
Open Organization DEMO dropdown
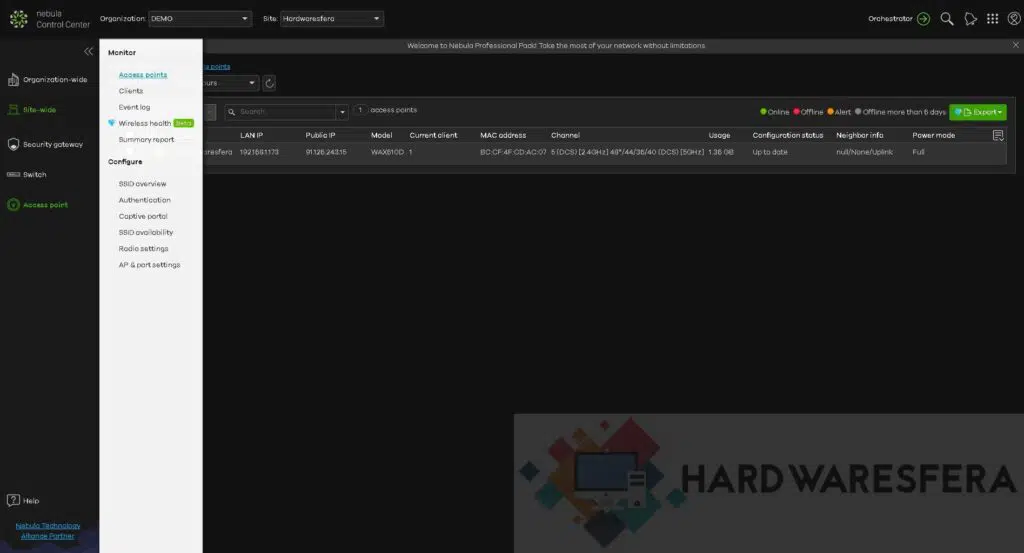pyautogui.click(x=200, y=18)
